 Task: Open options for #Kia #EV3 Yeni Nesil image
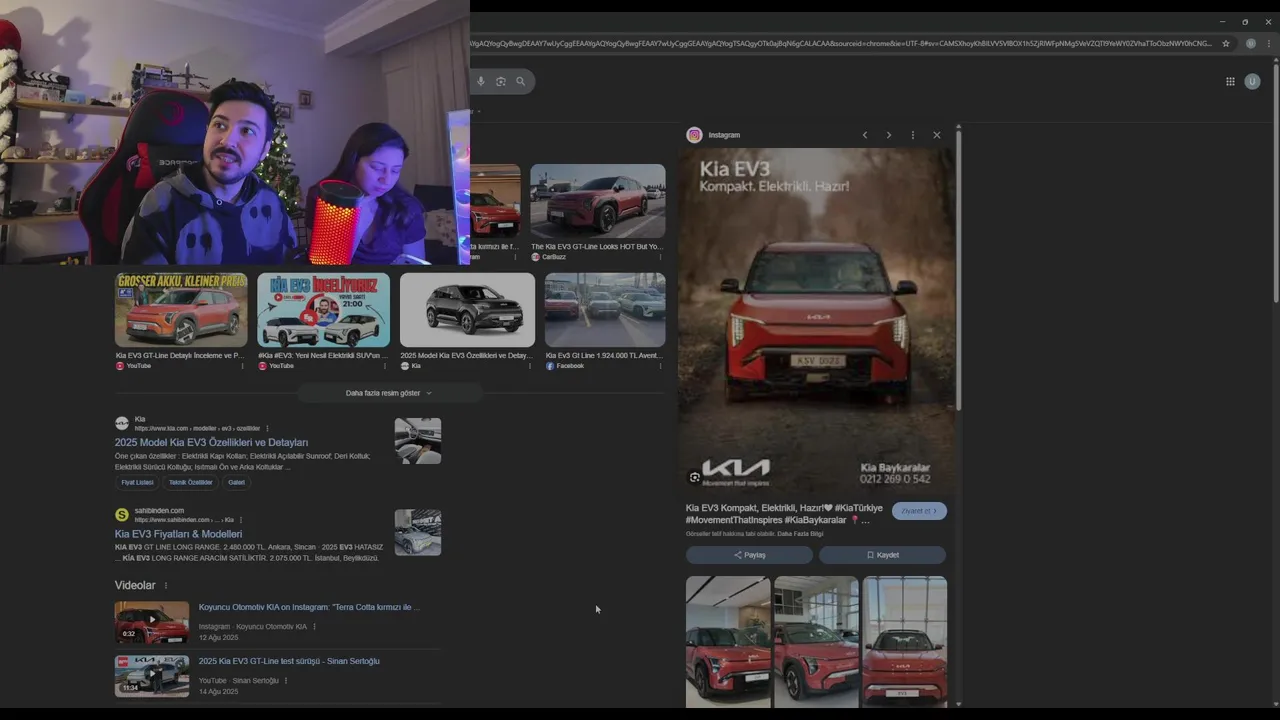click(385, 366)
